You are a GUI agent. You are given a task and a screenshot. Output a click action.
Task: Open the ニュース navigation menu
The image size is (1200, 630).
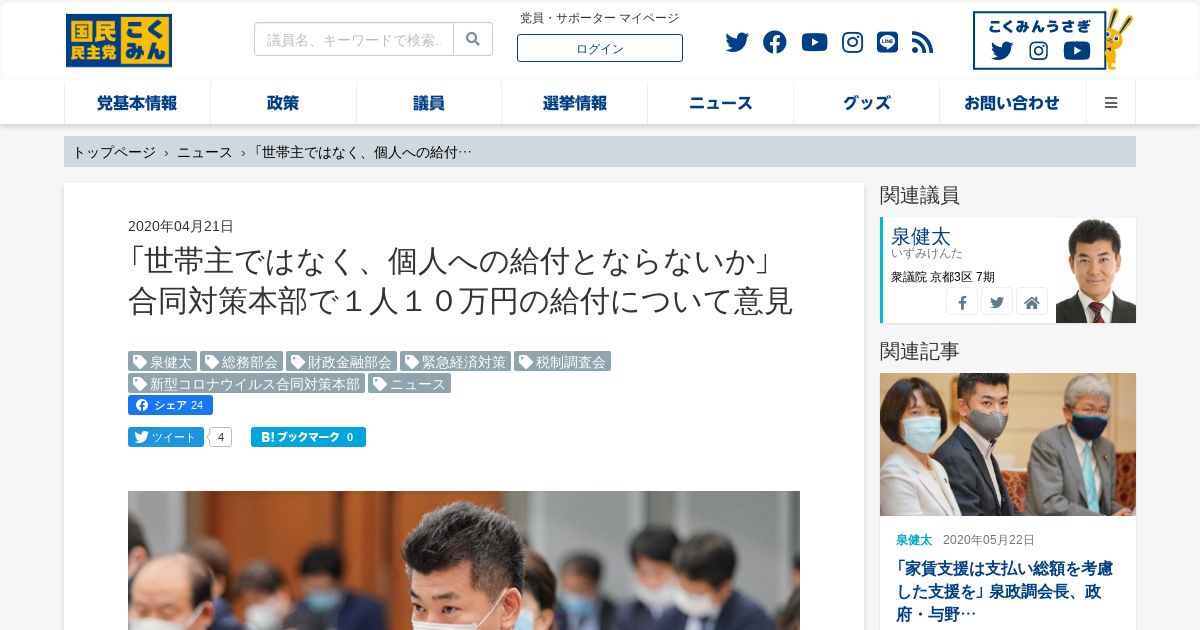[721, 103]
